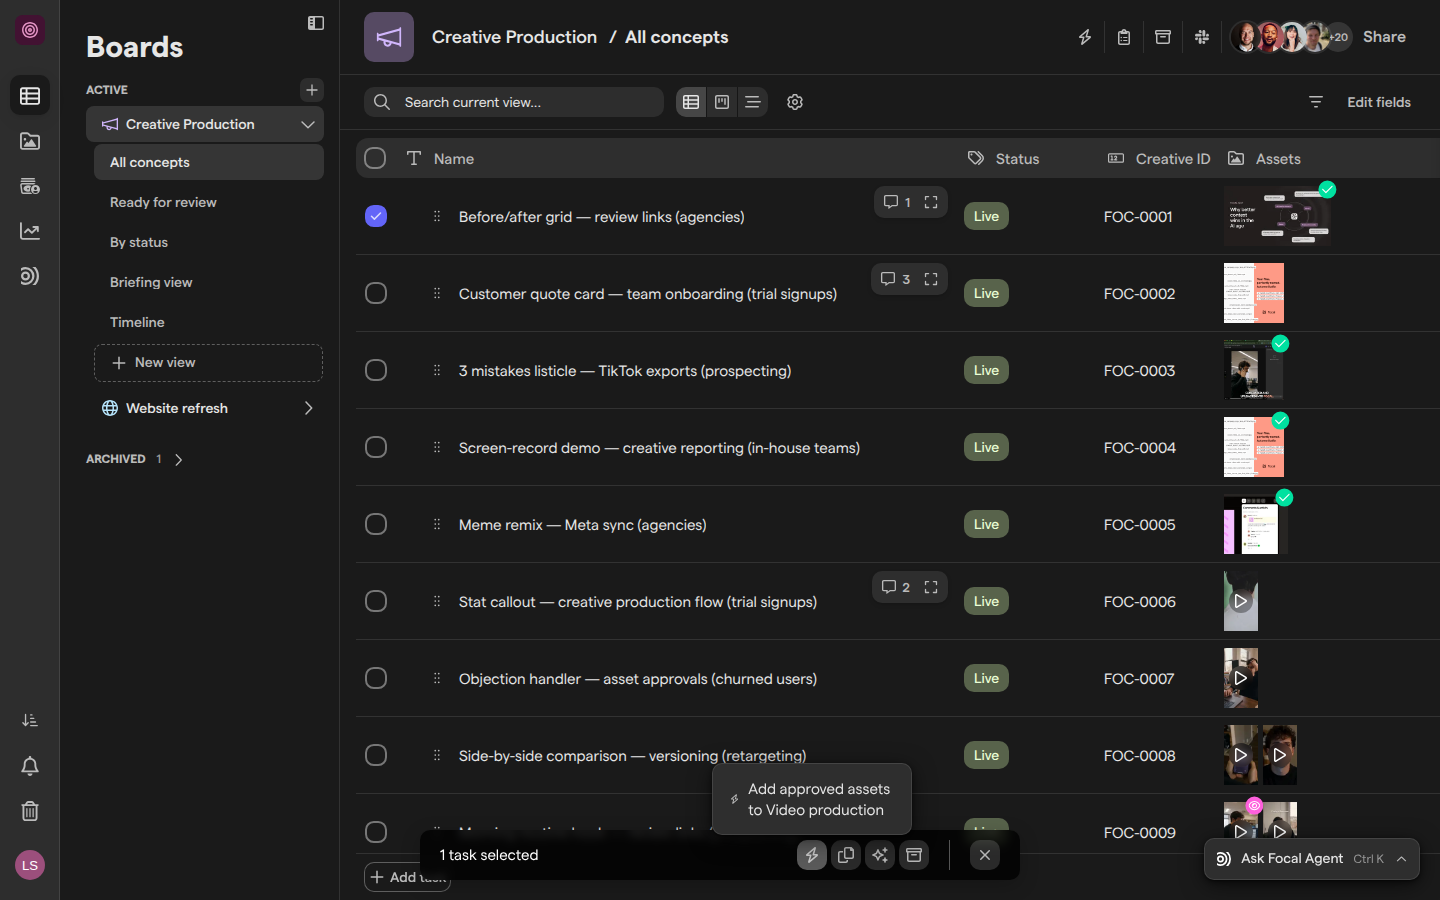This screenshot has width=1440, height=900.
Task: Click the Share button
Action: click(x=1384, y=37)
